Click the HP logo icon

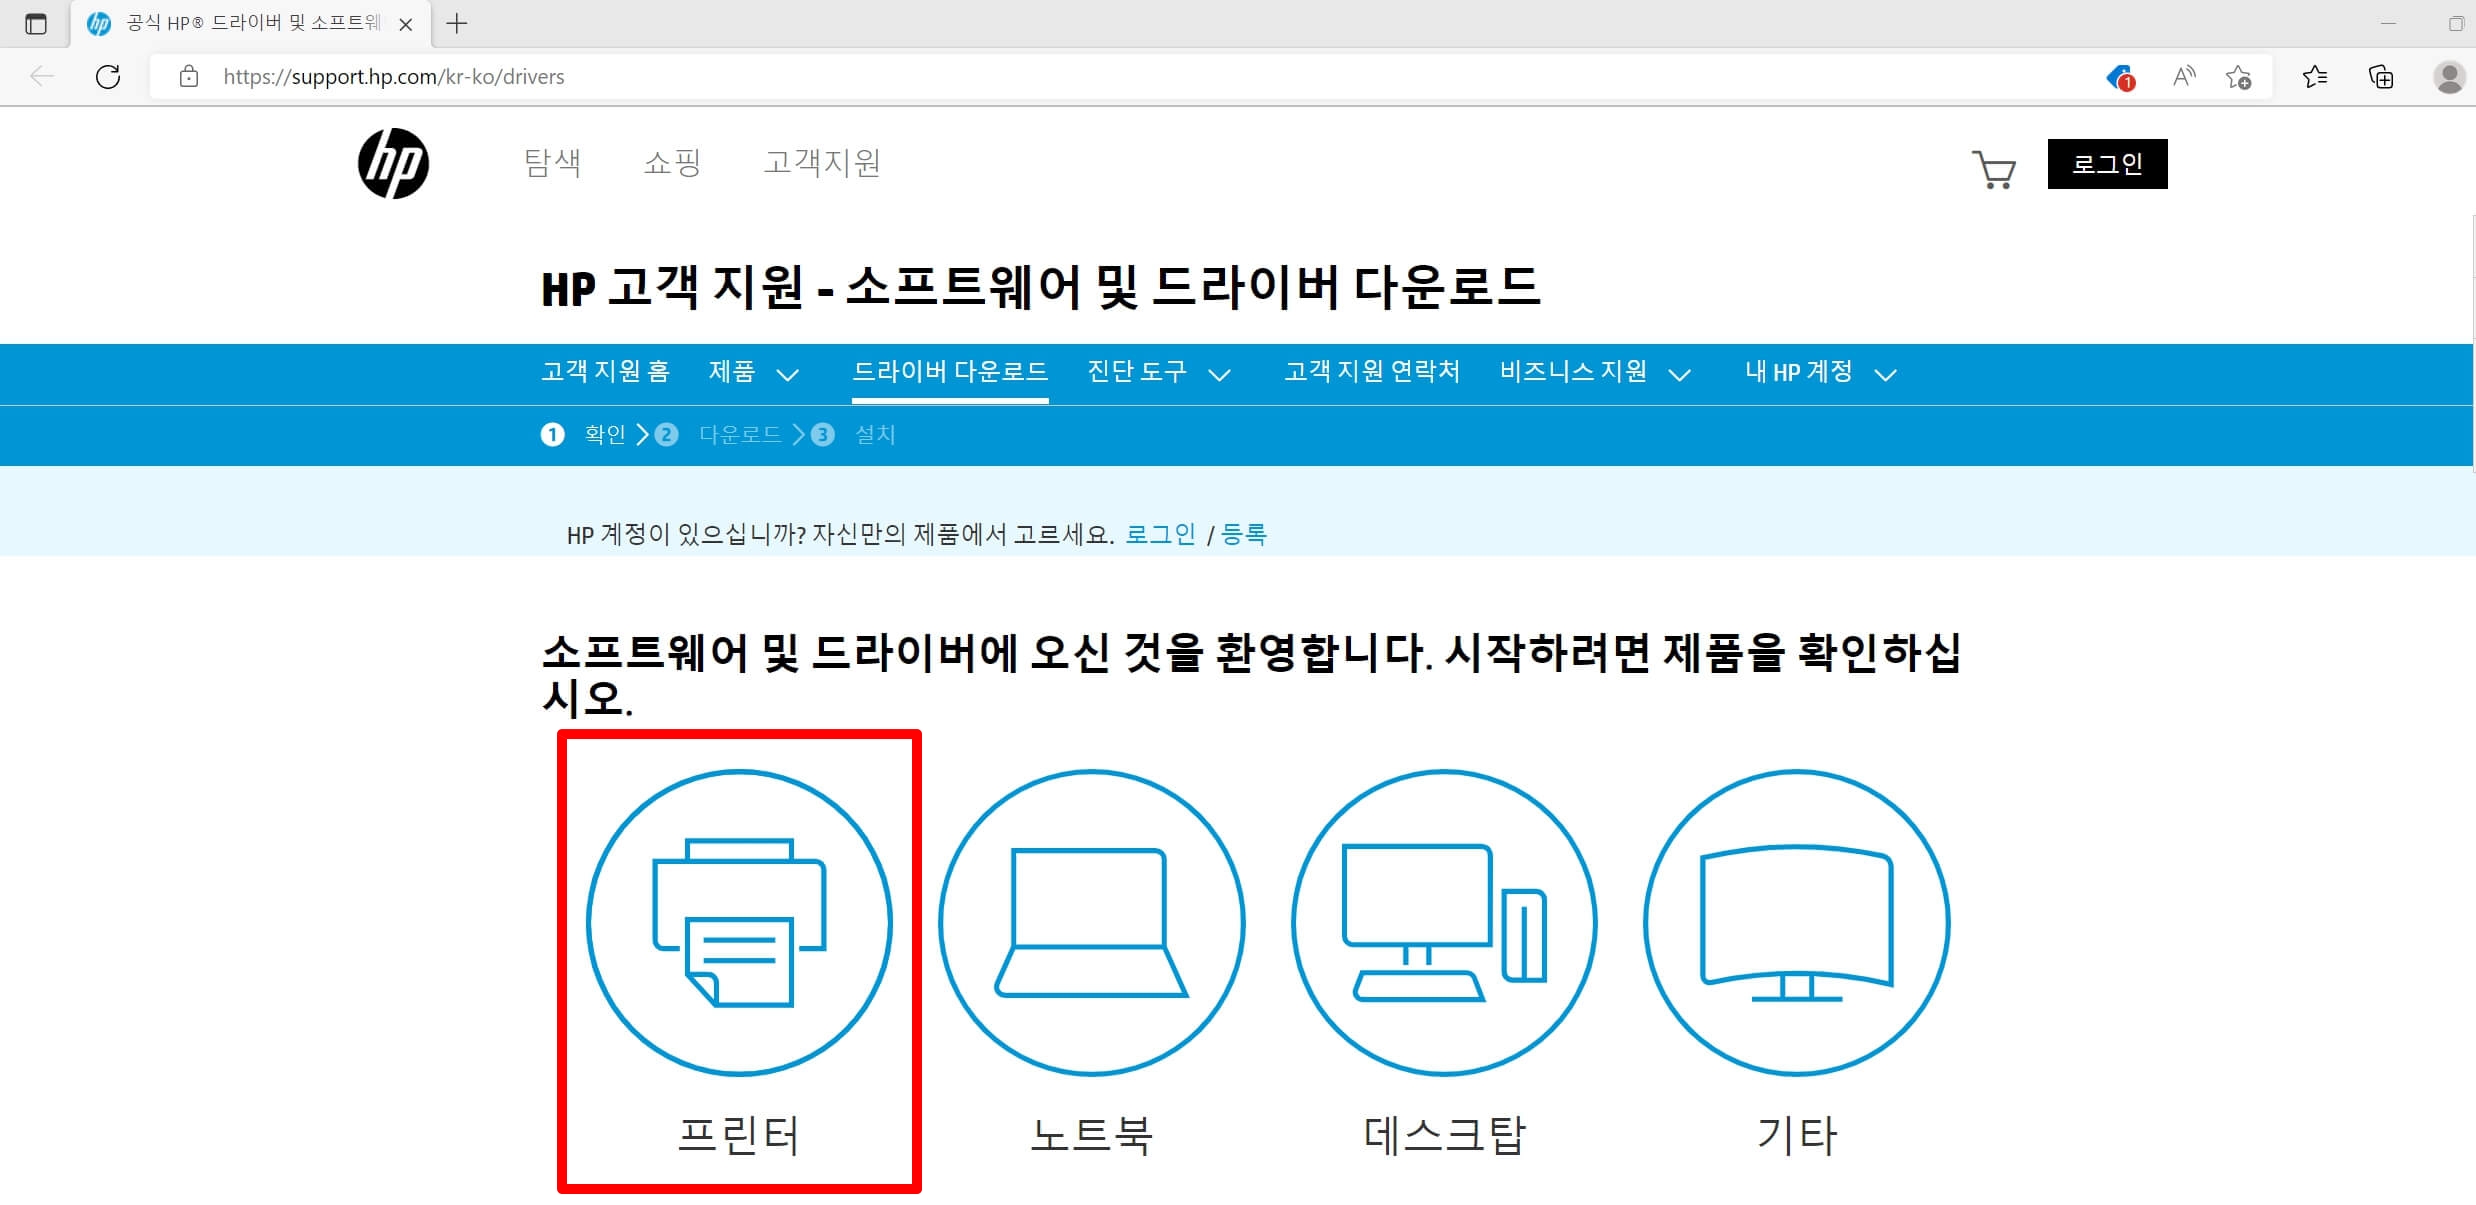[x=393, y=164]
